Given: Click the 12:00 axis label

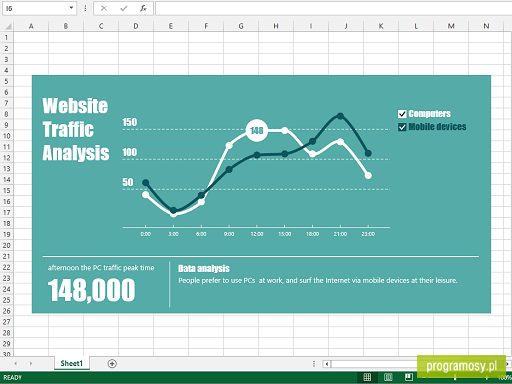Looking at the screenshot, I should point(257,234).
